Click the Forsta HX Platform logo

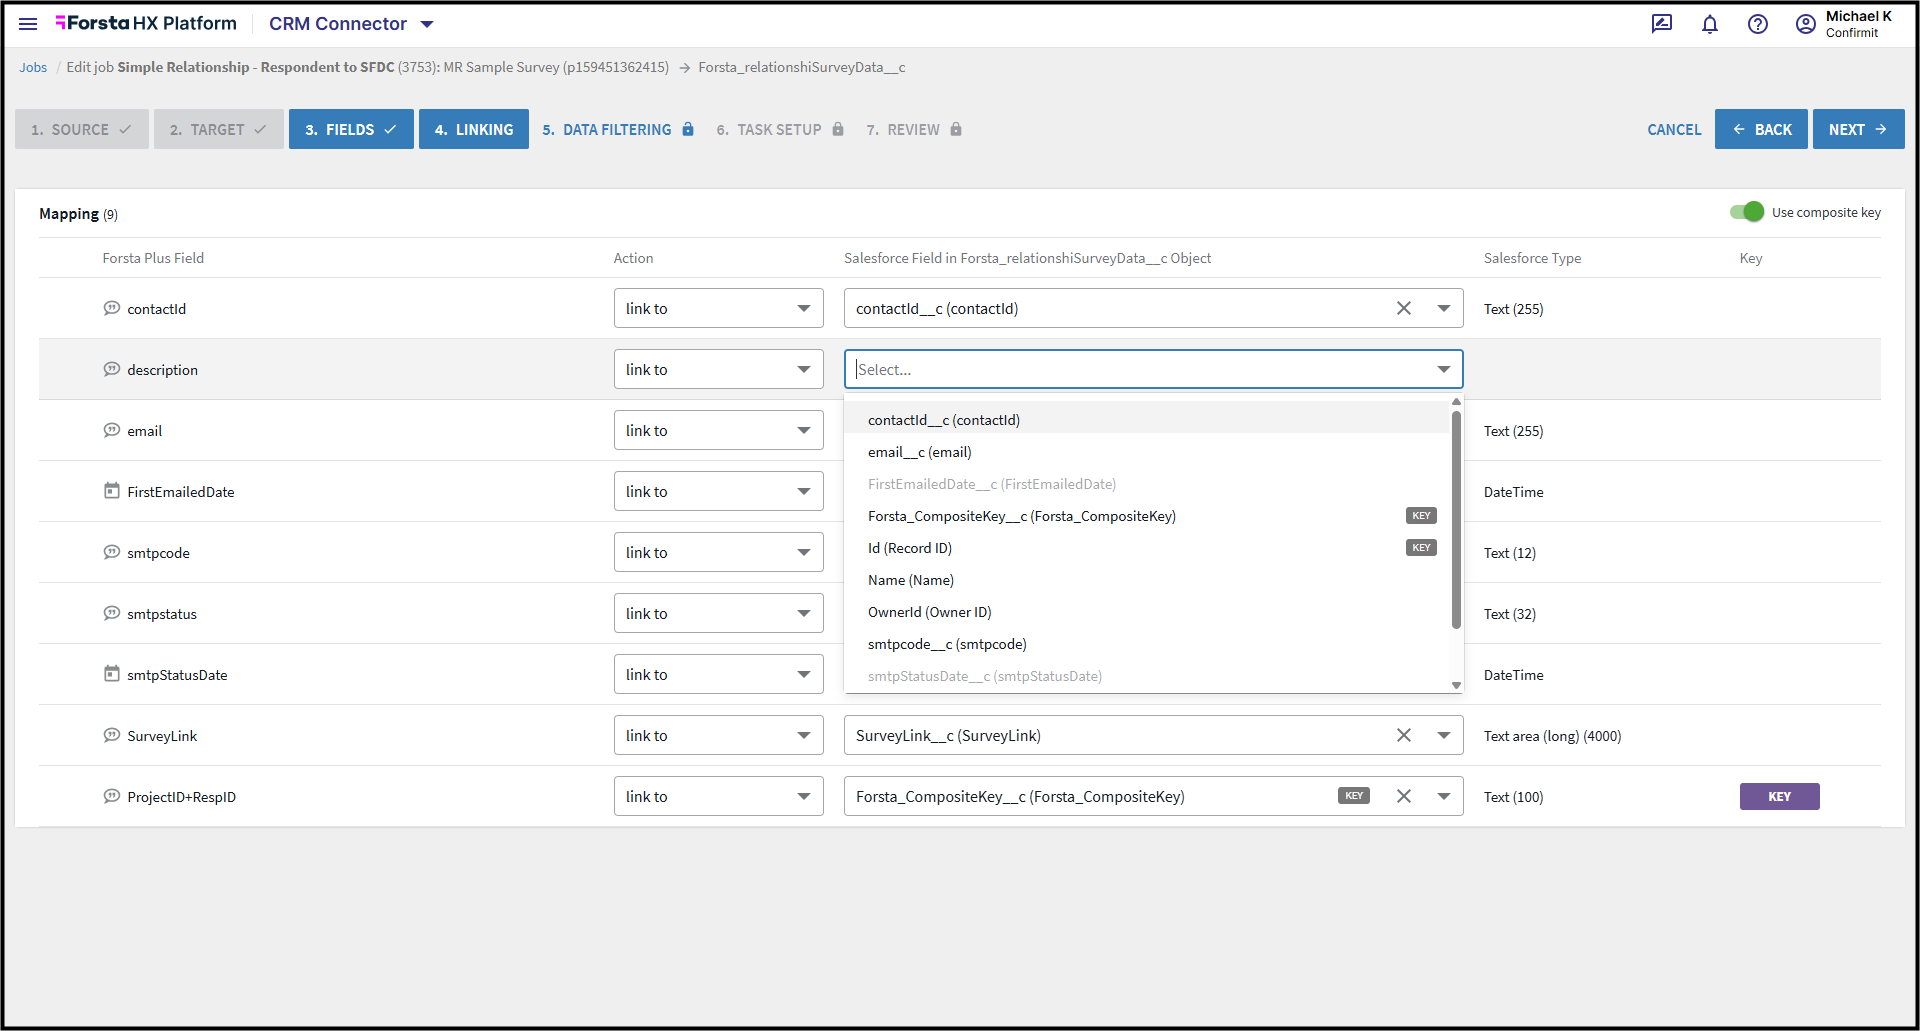146,23
